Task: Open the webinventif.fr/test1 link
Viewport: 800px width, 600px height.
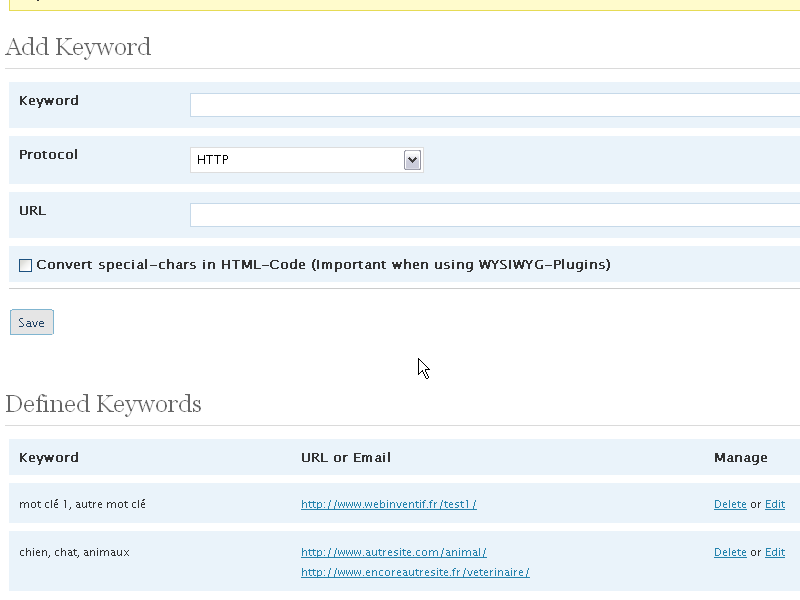Action: tap(389, 504)
